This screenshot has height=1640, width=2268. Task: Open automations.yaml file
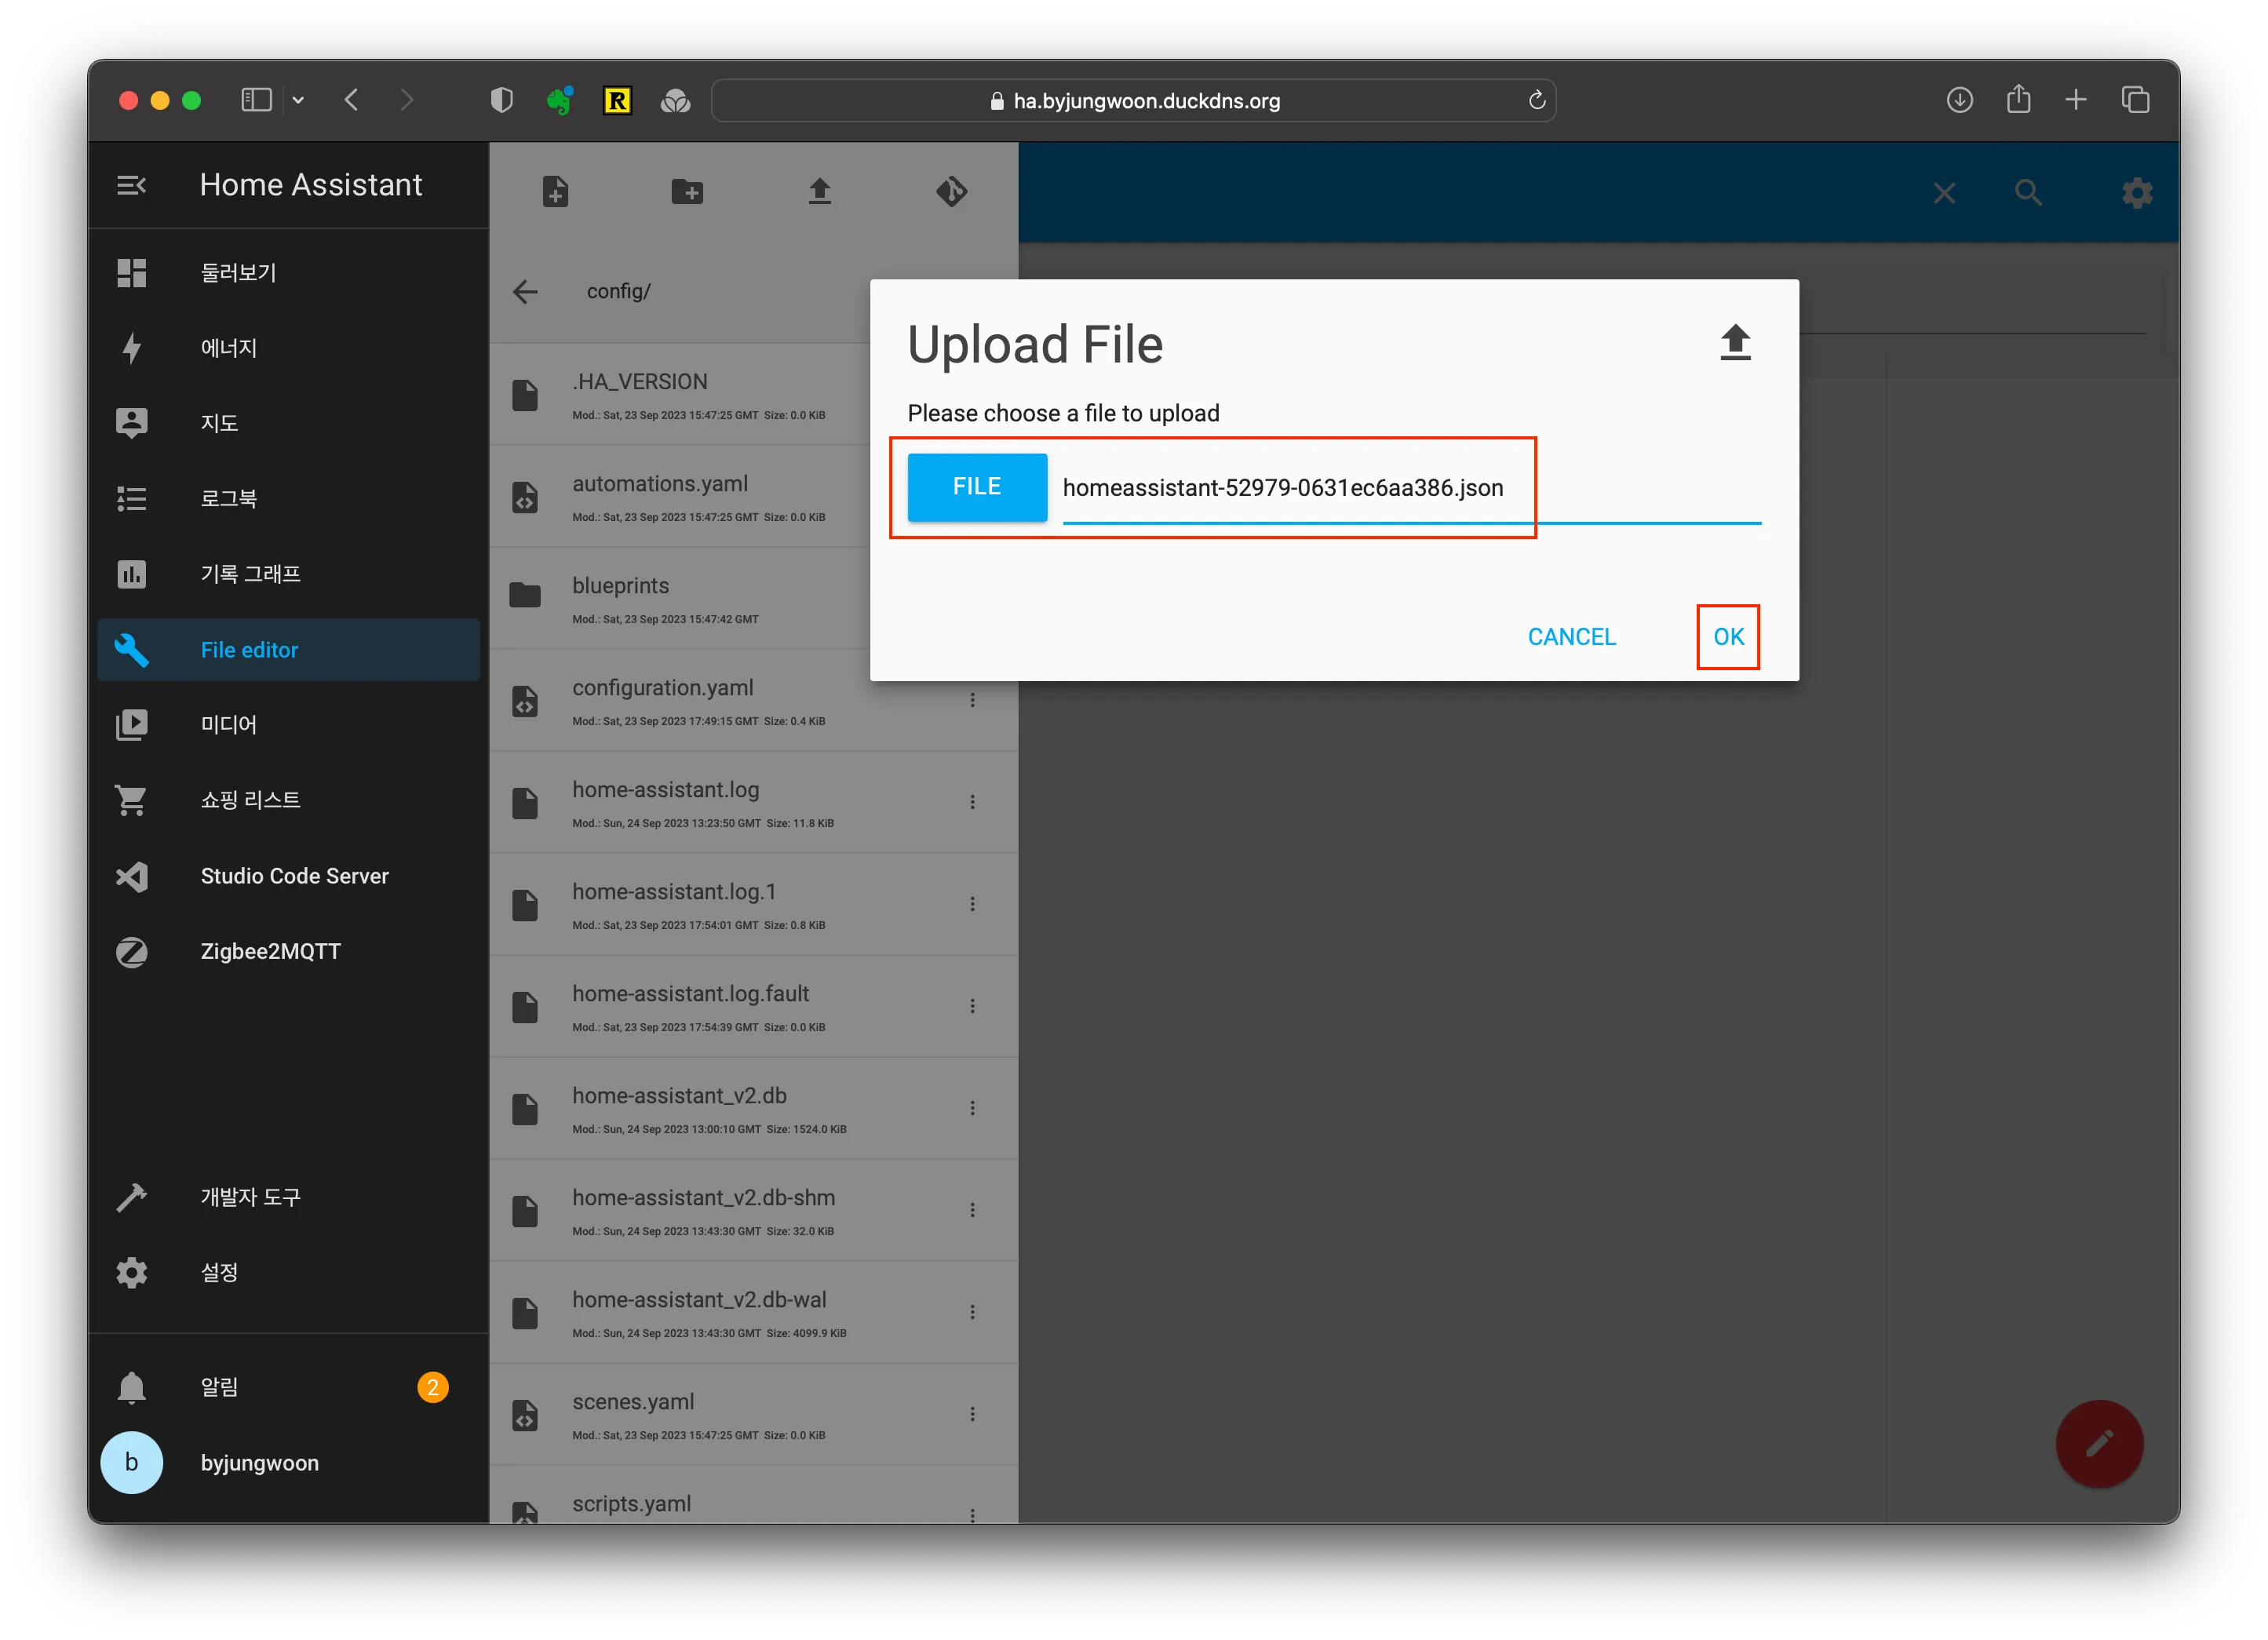[x=680, y=496]
